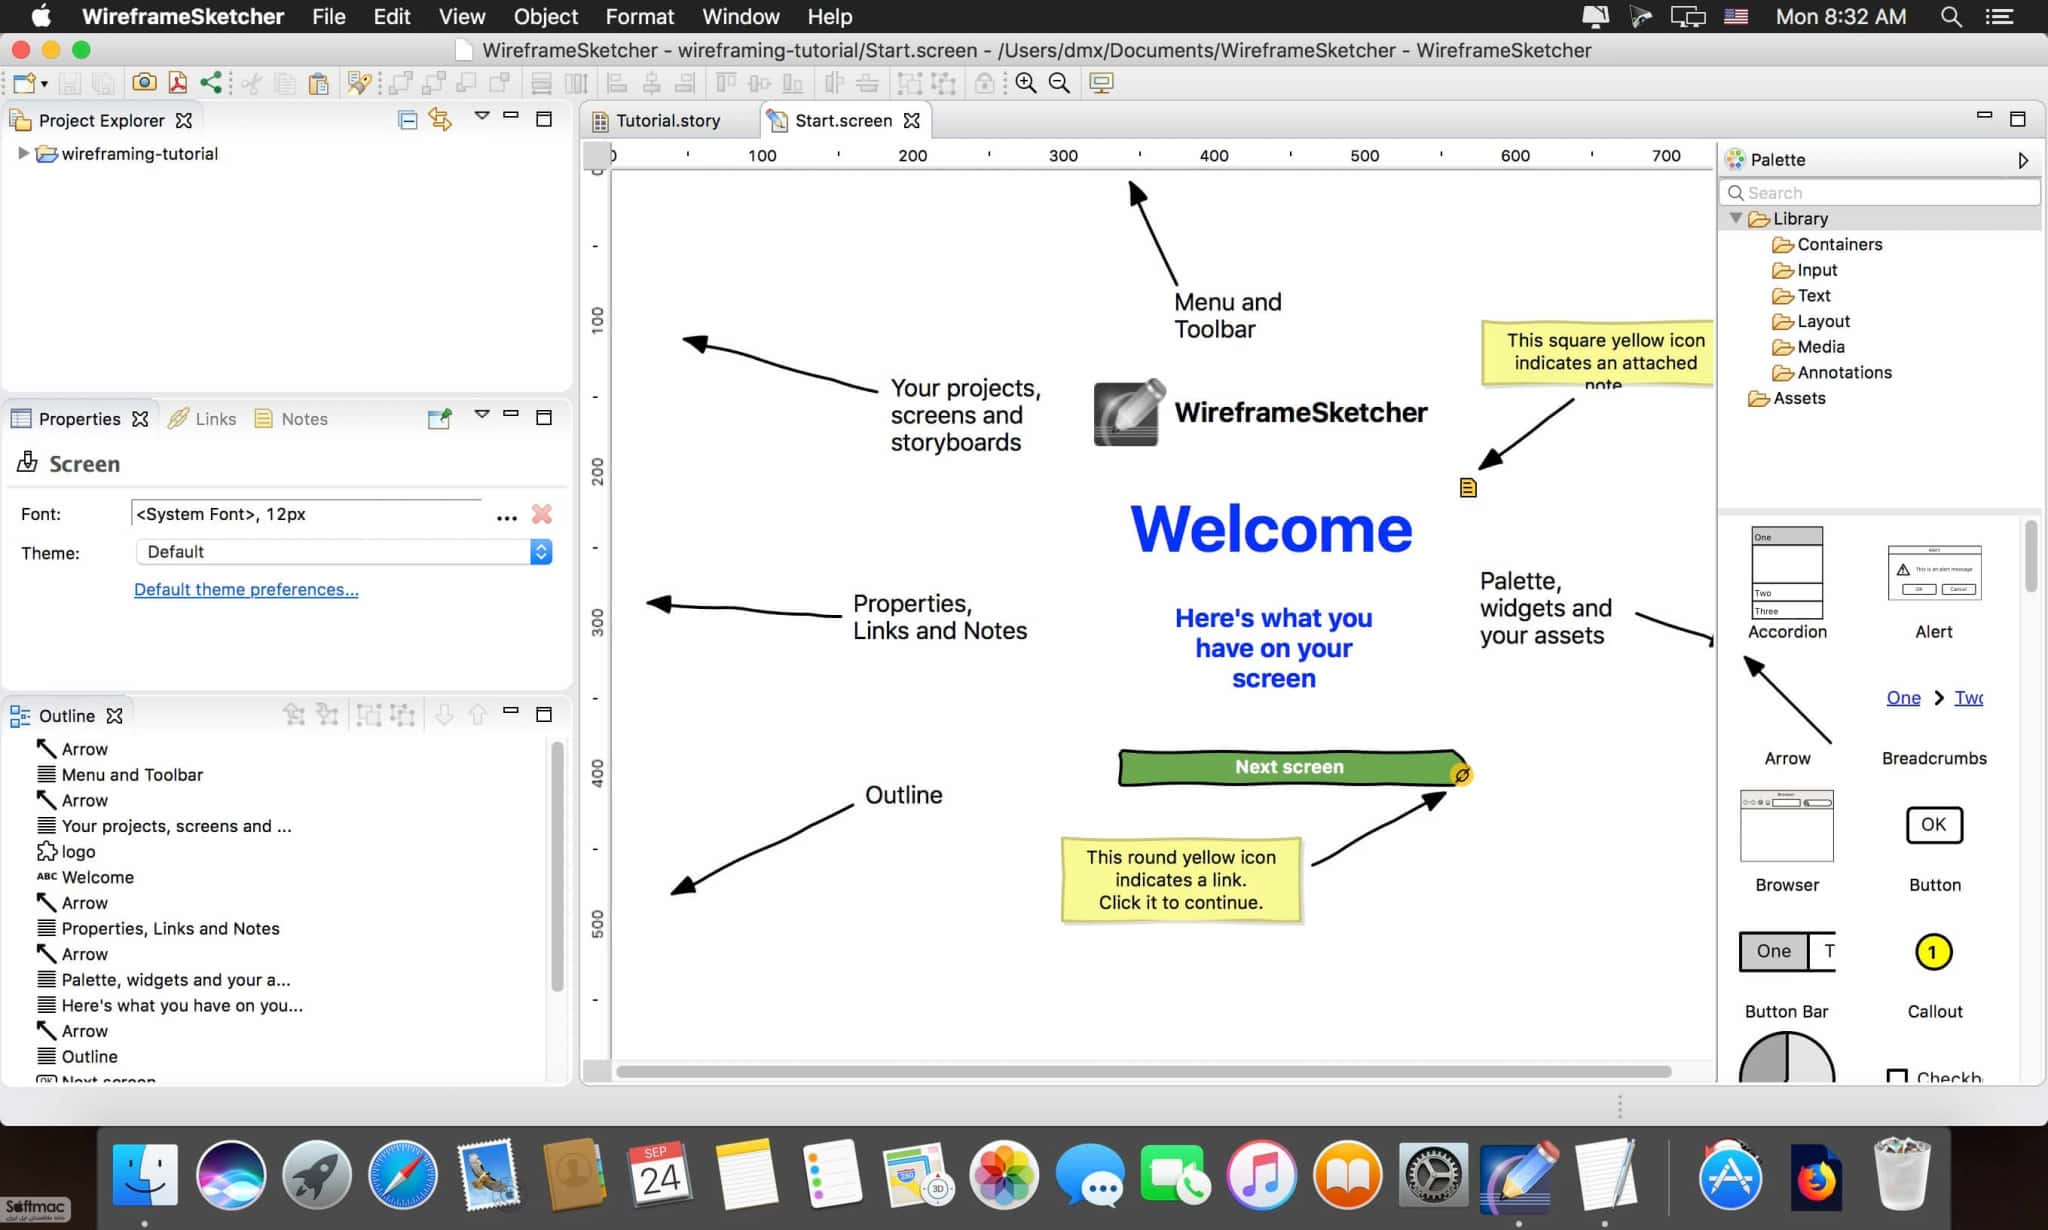Open the Format menu

[x=639, y=16]
